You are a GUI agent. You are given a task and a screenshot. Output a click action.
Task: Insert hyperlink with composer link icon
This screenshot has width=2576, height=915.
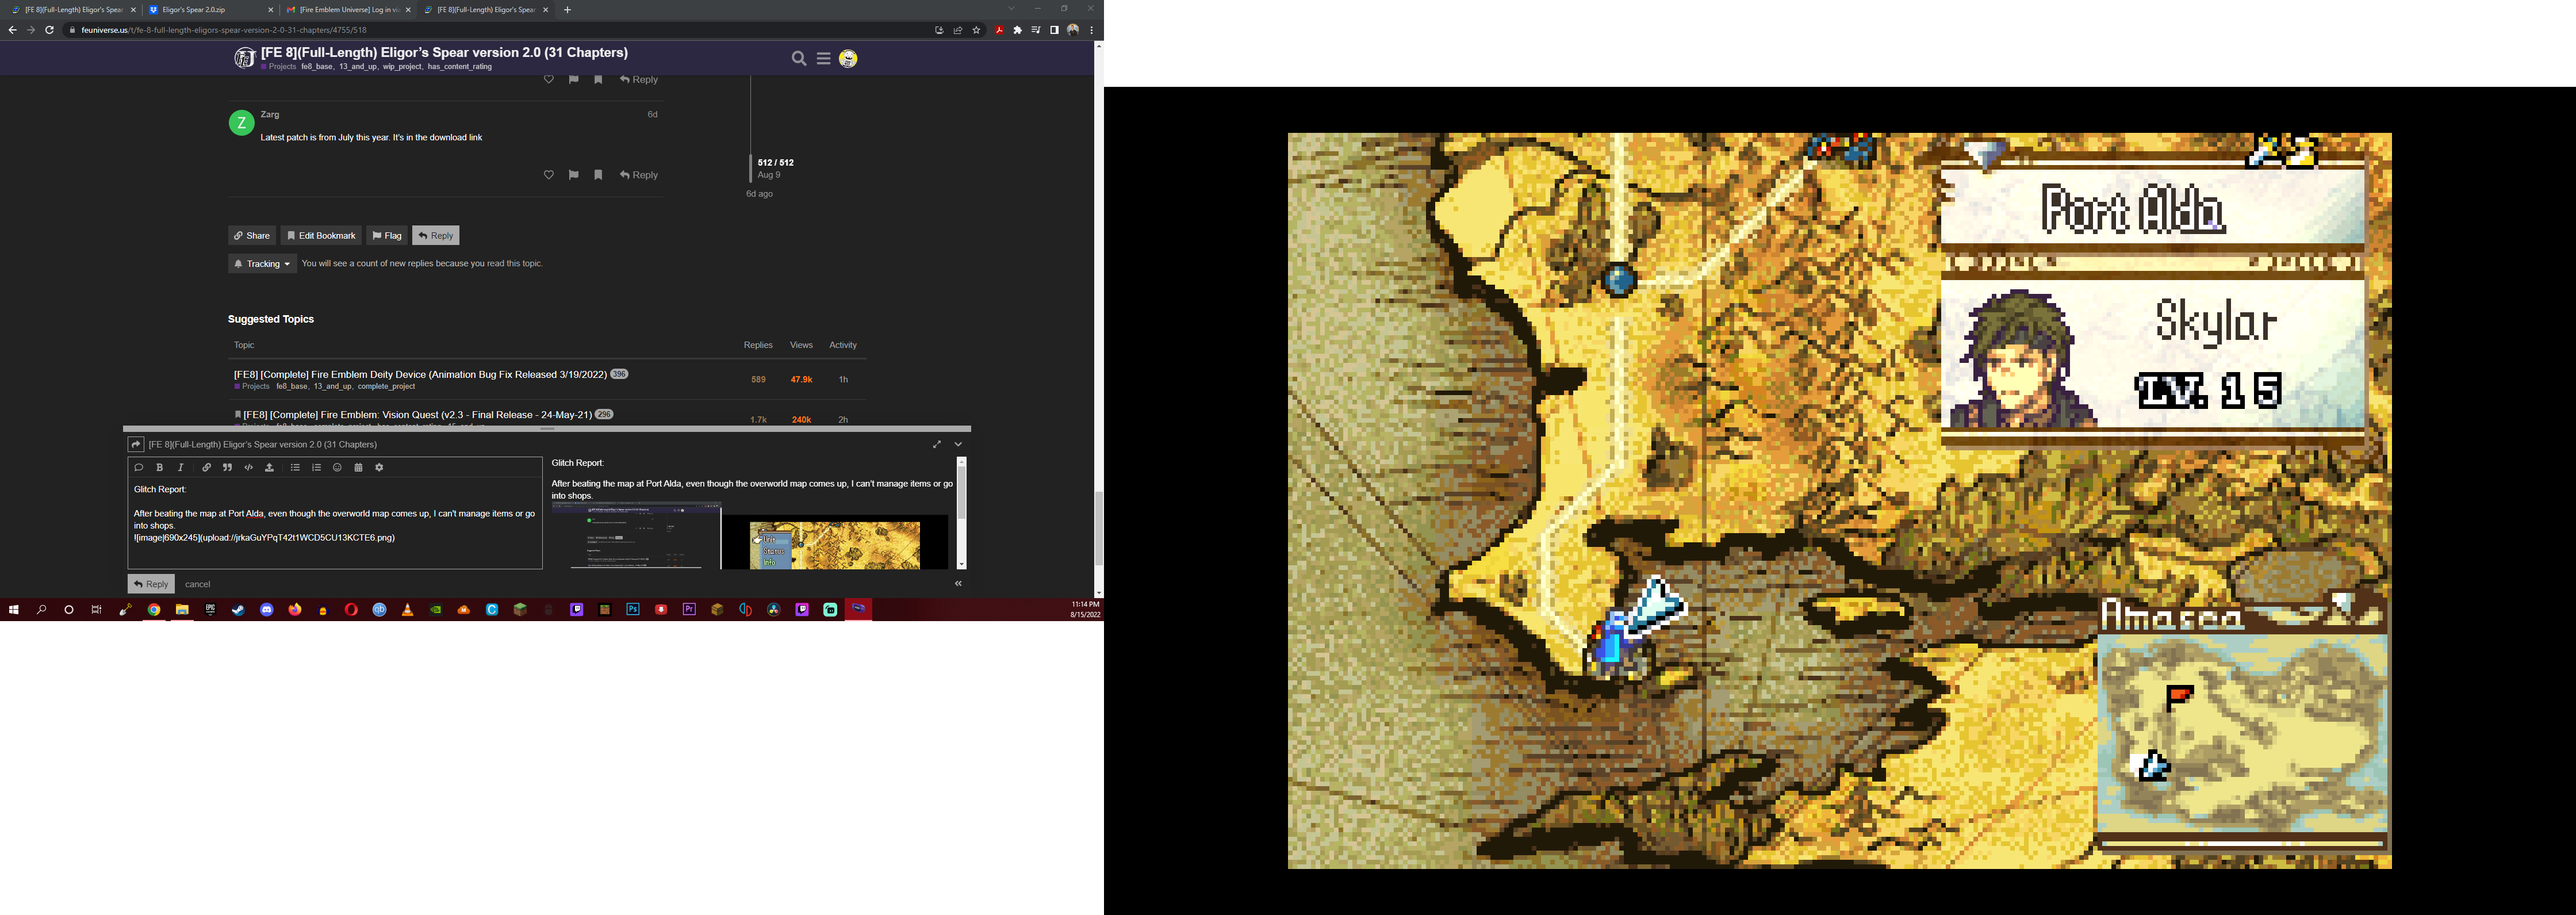(x=206, y=468)
